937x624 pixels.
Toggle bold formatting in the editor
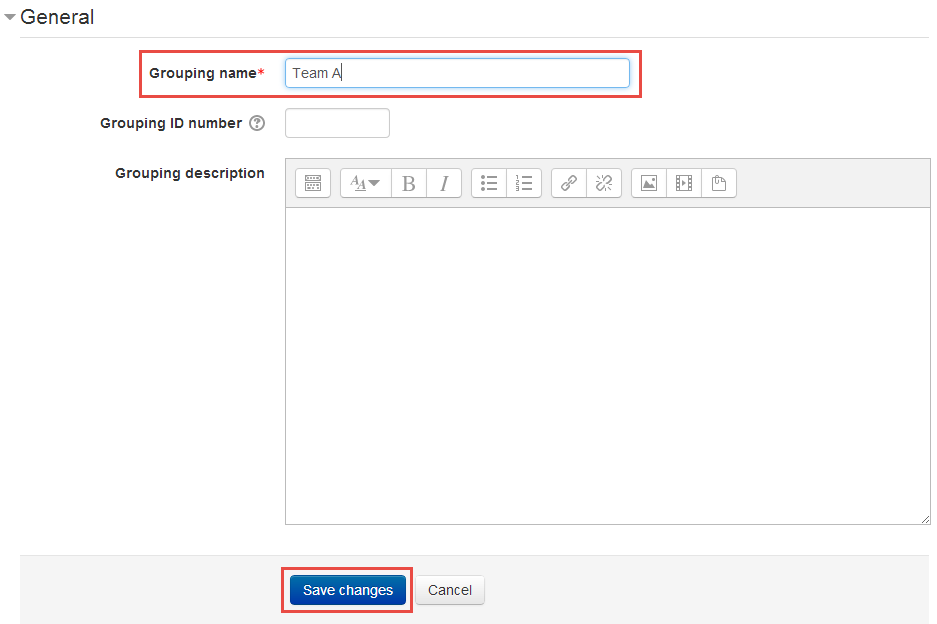(x=408, y=183)
